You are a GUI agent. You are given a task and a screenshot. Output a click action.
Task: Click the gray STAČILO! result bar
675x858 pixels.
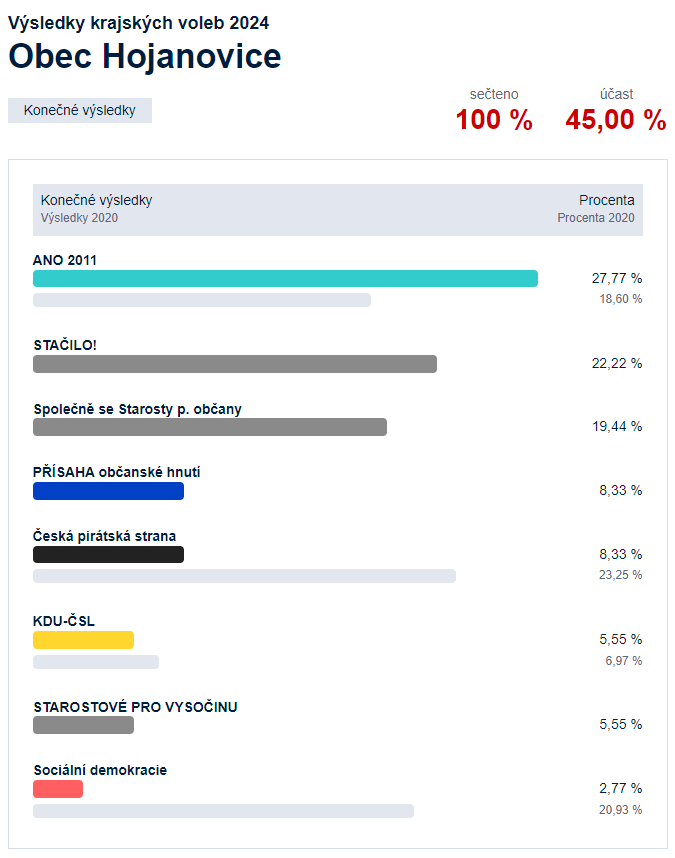click(x=235, y=364)
